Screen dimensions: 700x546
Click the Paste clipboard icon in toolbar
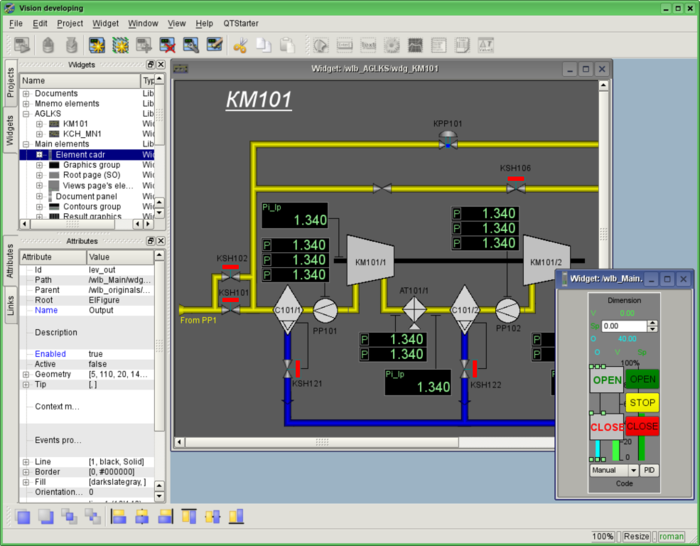tap(287, 45)
